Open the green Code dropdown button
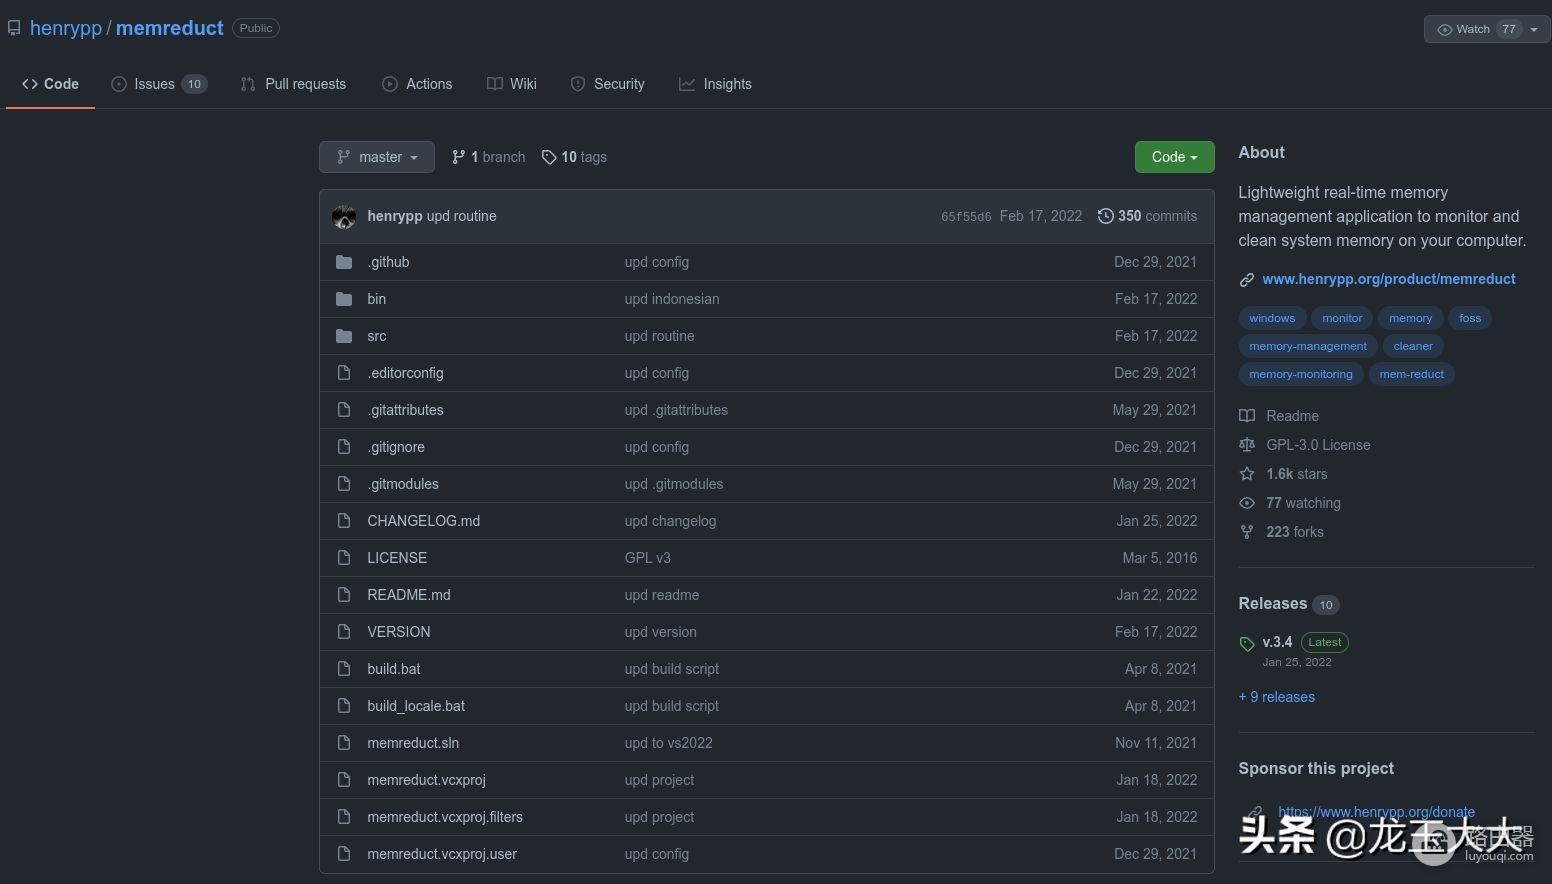Viewport: 1552px width, 884px height. (x=1174, y=157)
